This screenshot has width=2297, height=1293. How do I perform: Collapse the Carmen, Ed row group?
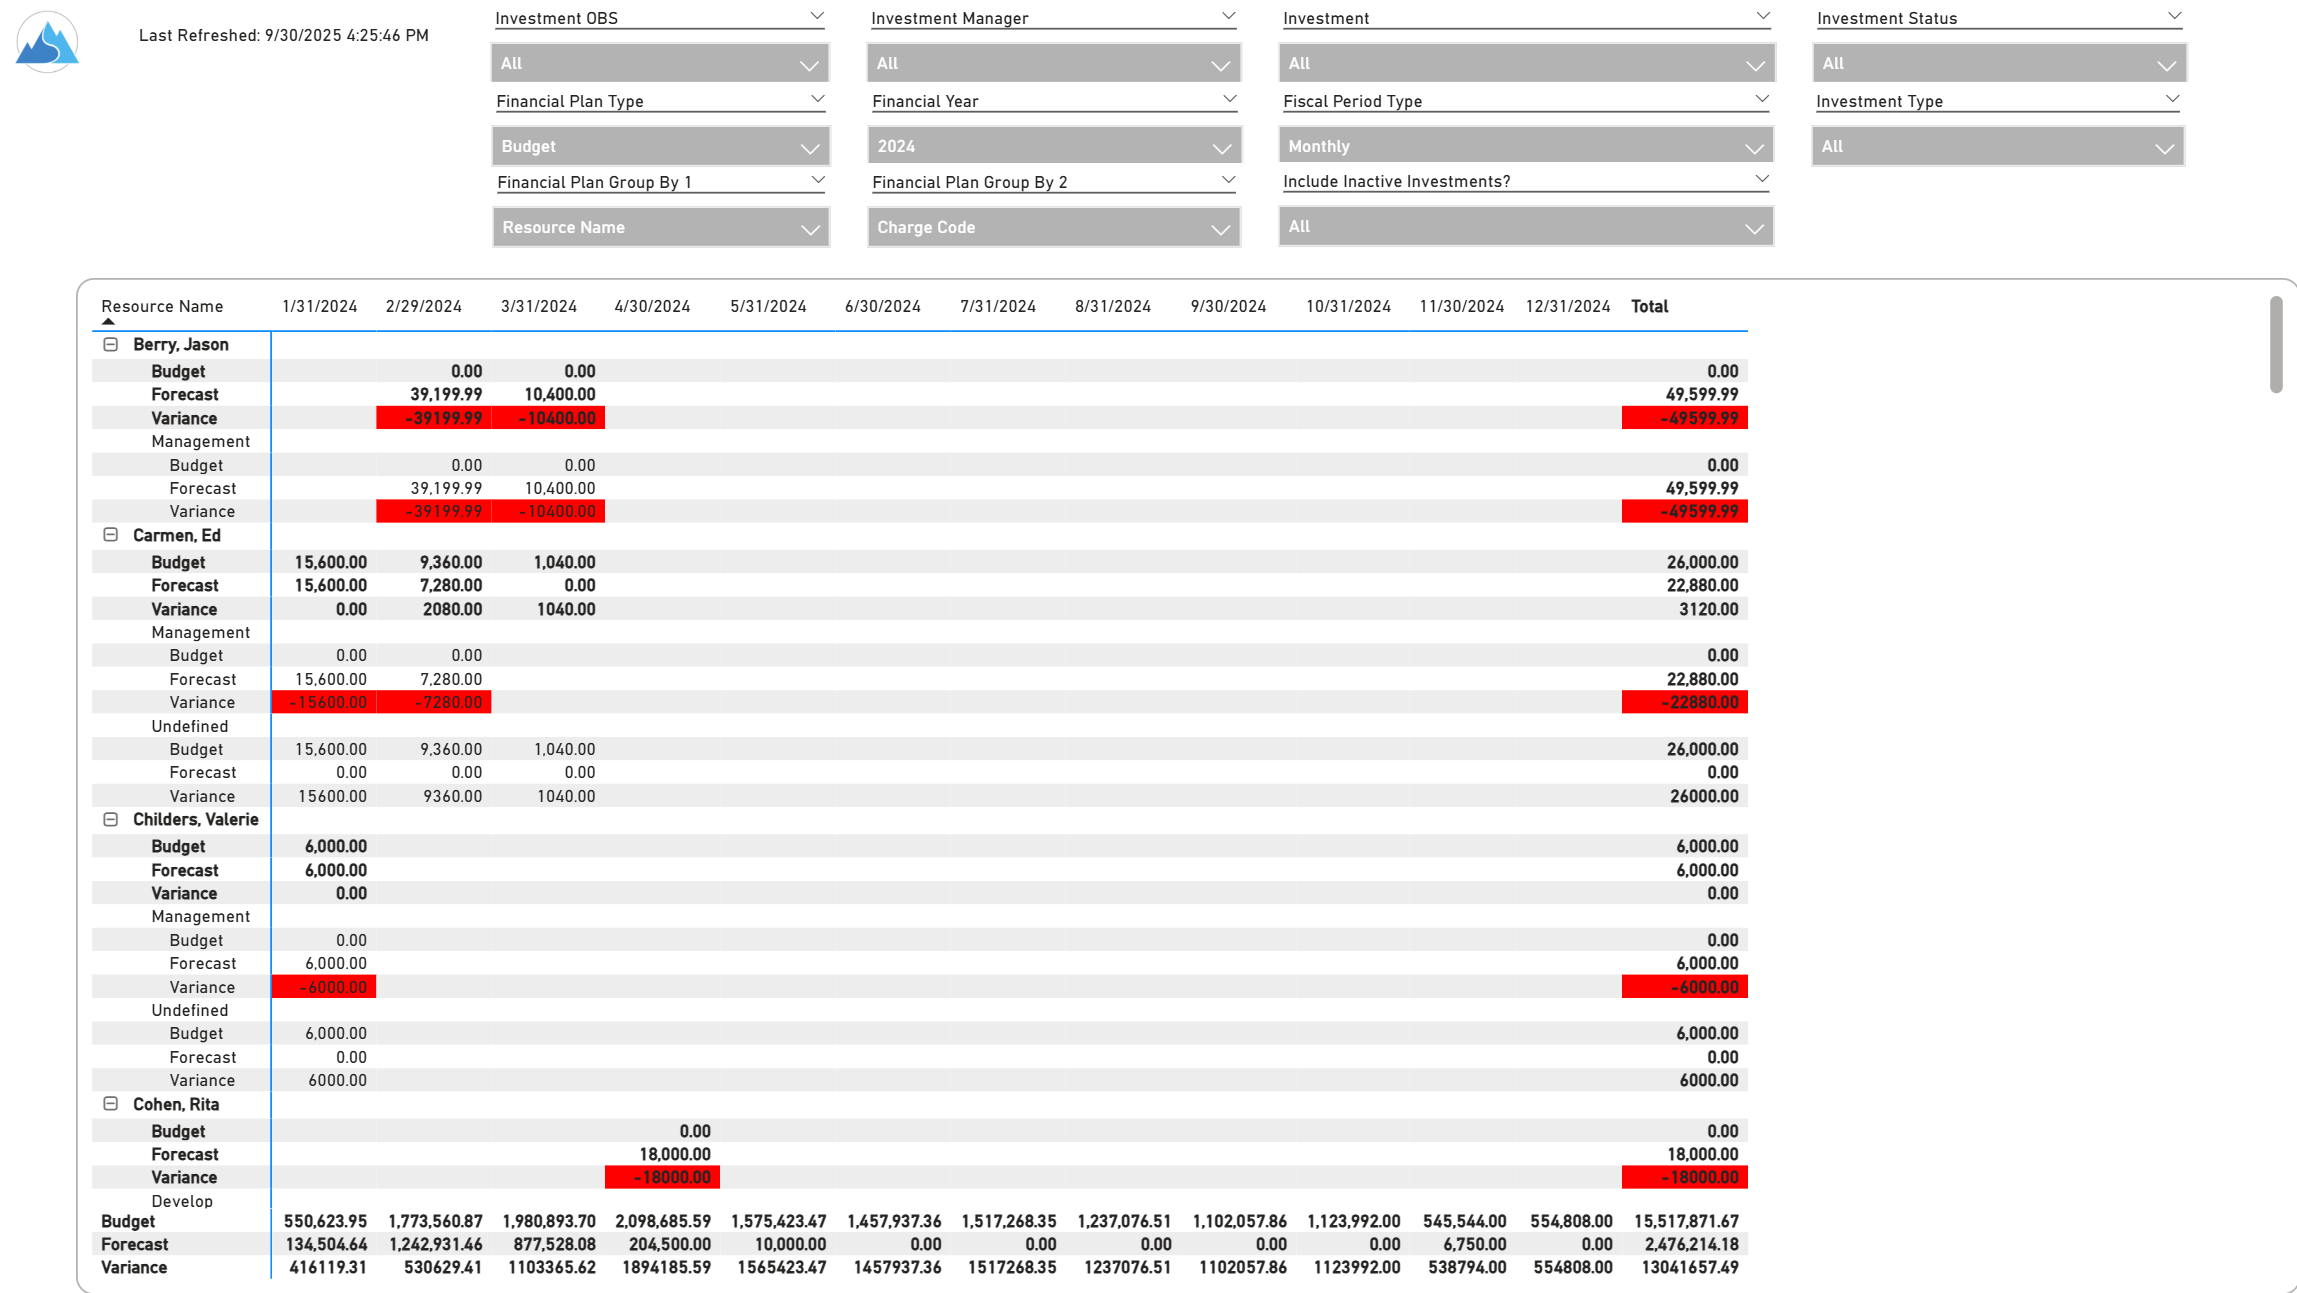(x=110, y=535)
